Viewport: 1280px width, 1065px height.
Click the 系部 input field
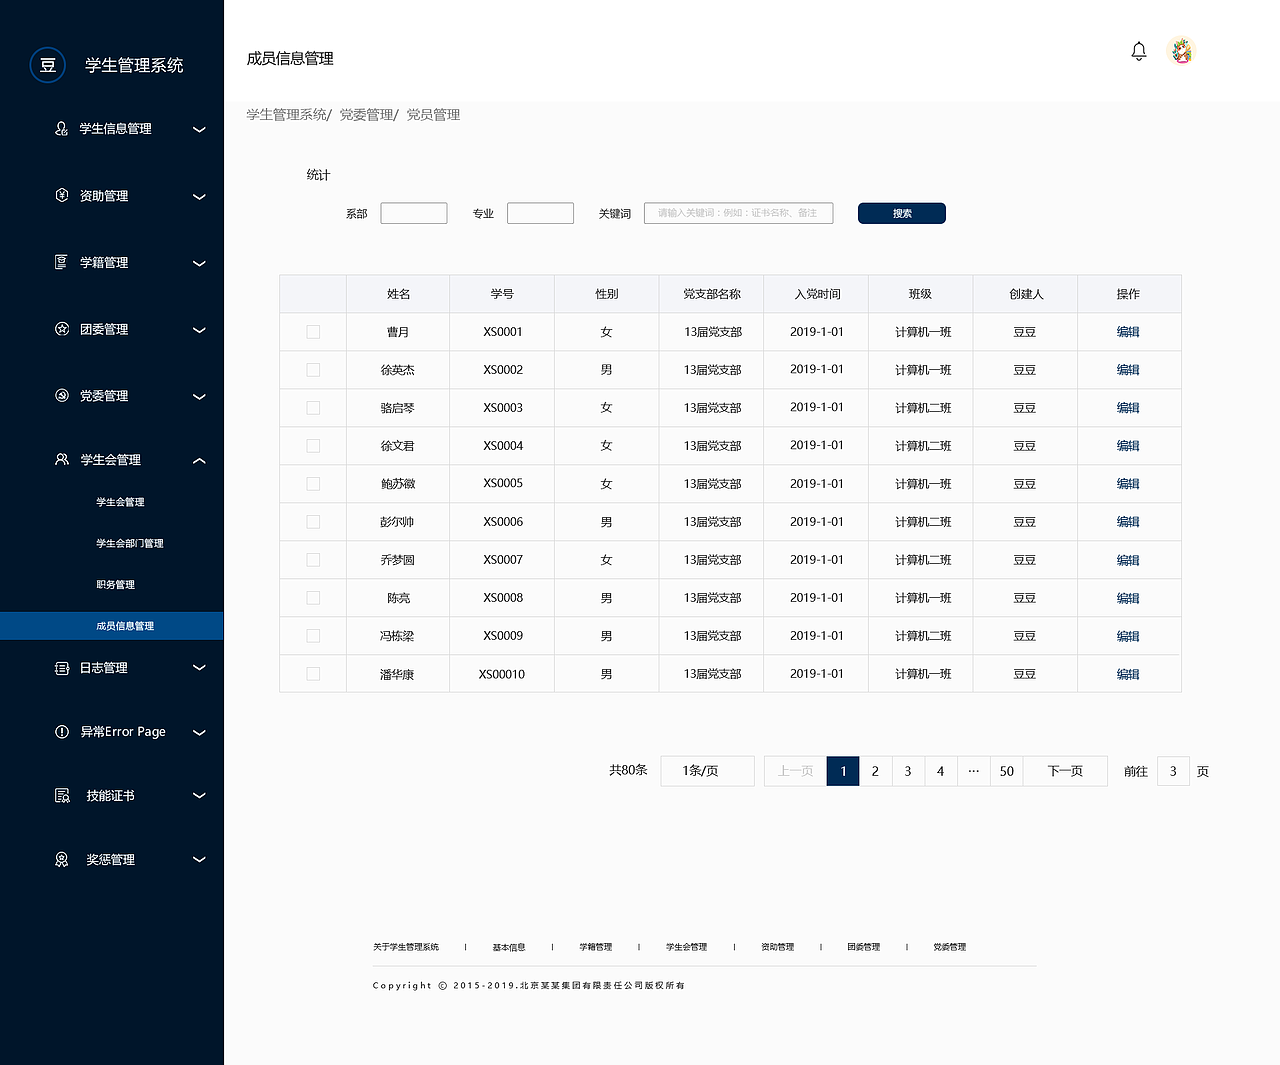point(414,213)
